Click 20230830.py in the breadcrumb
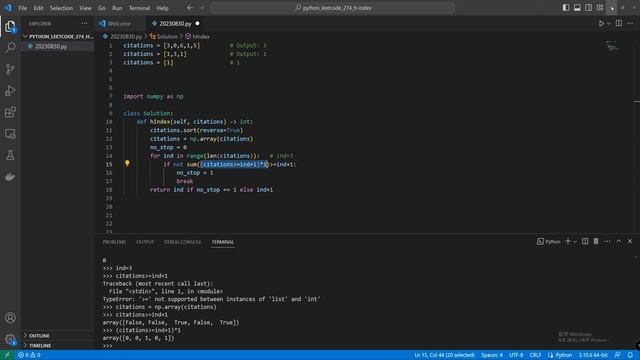Screen dimensions: 640x360 tap(126, 36)
